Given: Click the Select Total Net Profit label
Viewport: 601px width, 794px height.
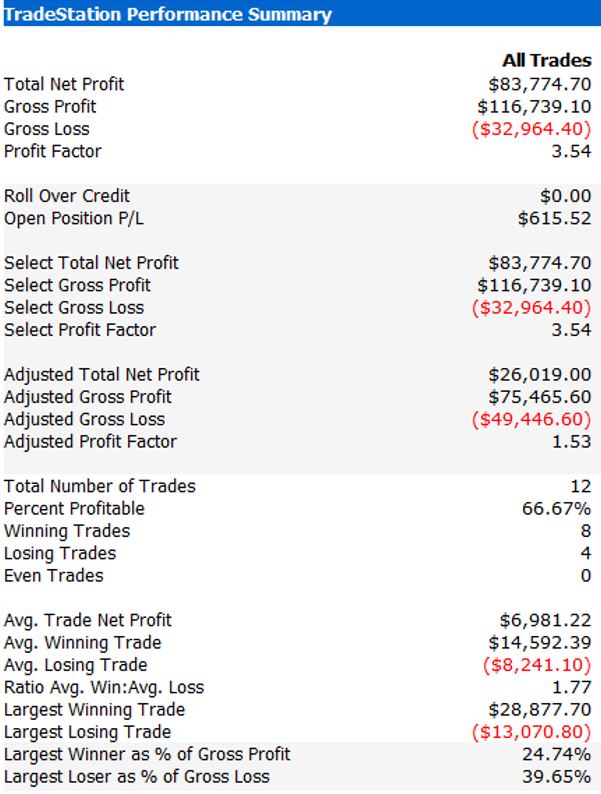Looking at the screenshot, I should pos(91,263).
